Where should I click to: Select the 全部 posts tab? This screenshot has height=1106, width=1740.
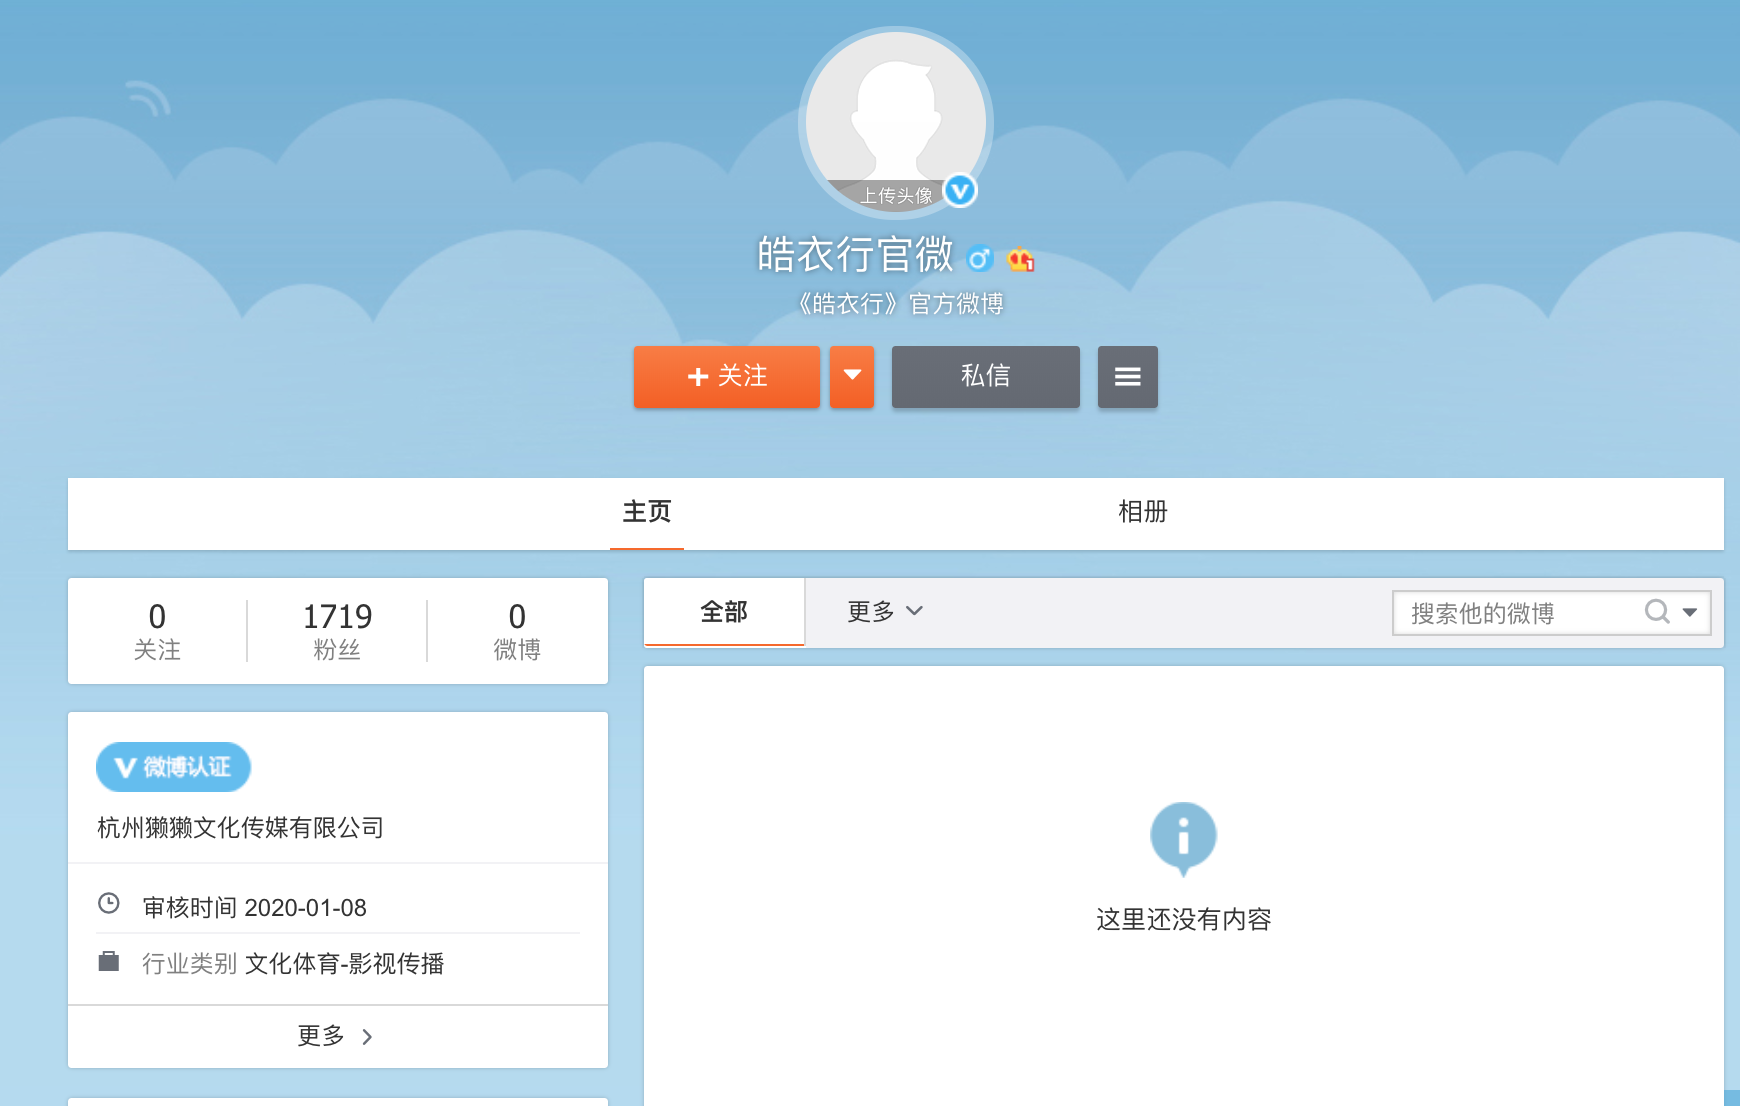pos(724,612)
